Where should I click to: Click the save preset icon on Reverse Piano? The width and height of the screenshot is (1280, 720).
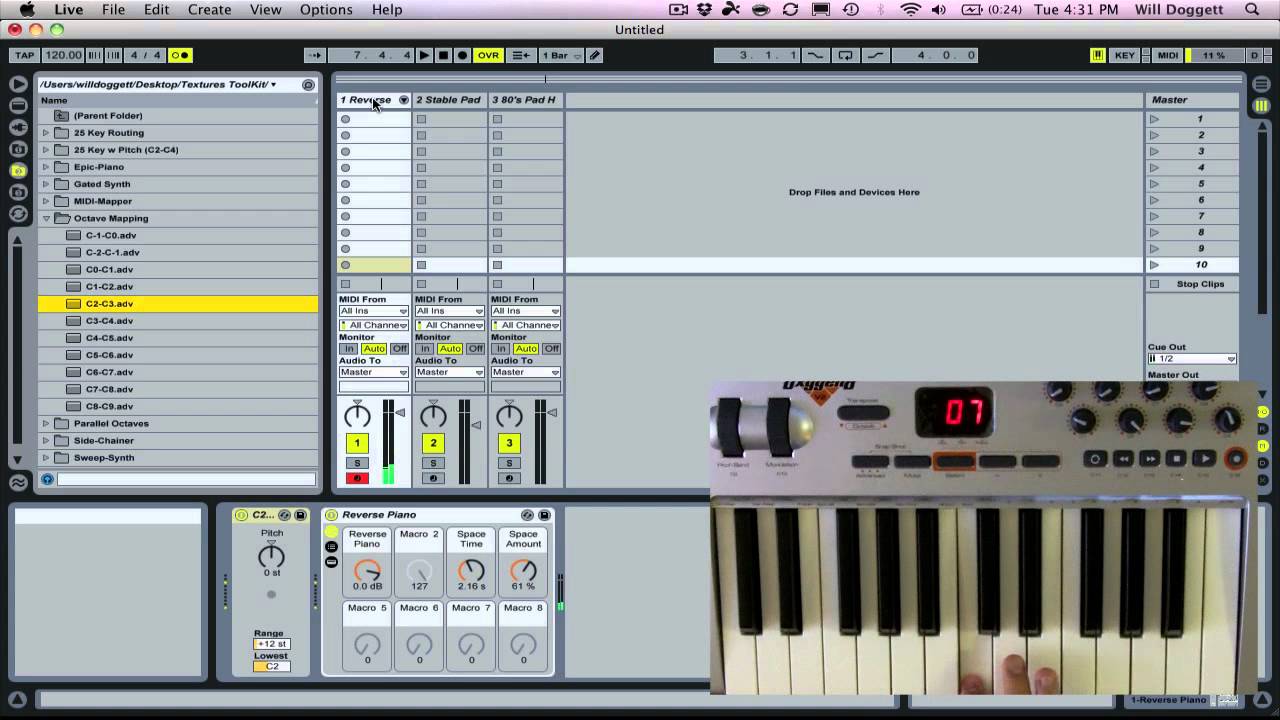tap(544, 515)
